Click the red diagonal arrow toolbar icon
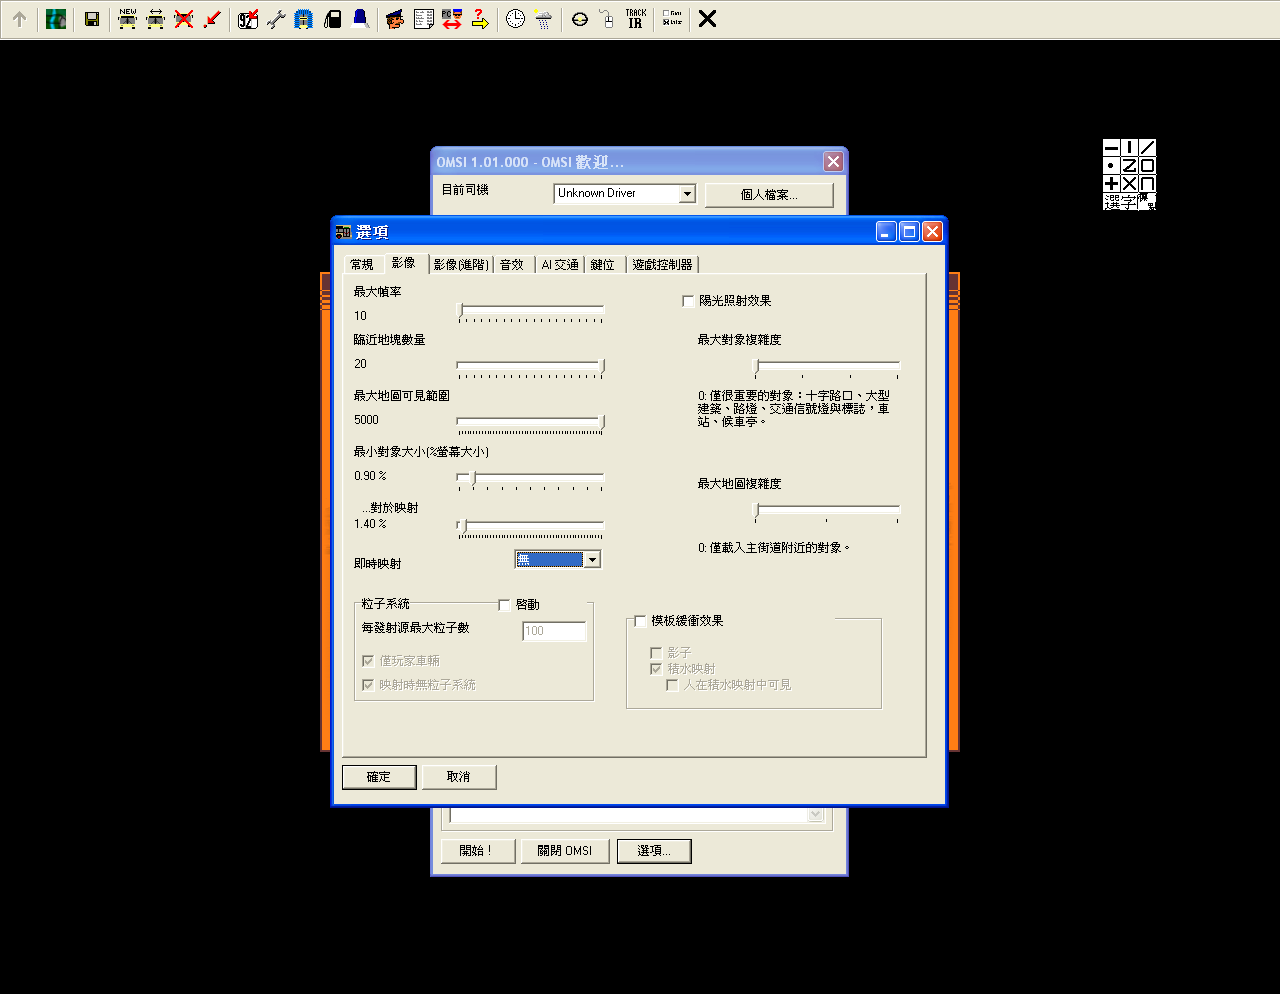Screen dimensions: 1280x994 [x=212, y=19]
